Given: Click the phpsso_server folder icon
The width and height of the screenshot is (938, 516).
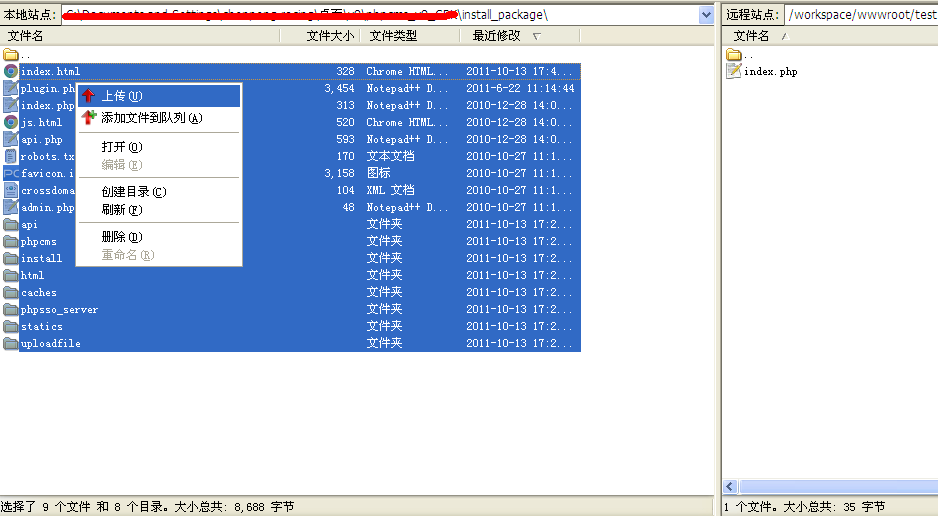Looking at the screenshot, I should [11, 310].
